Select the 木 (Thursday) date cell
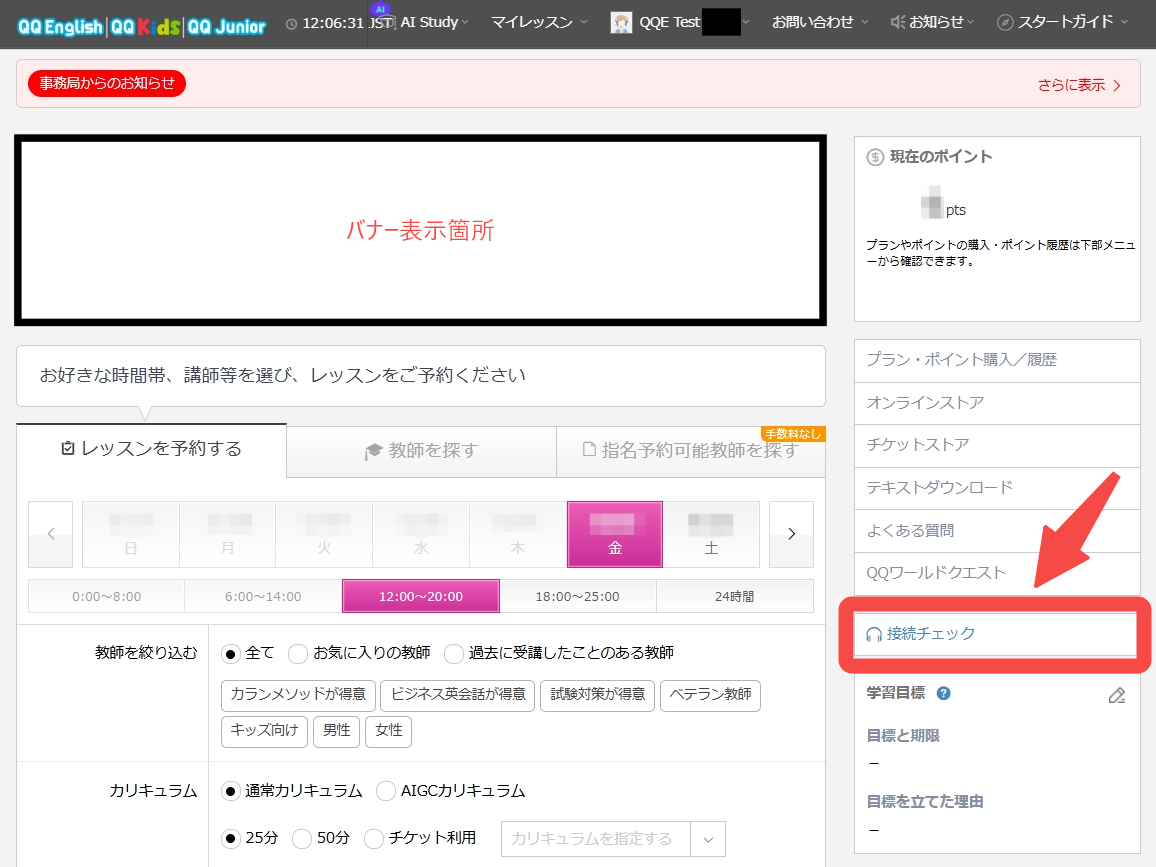 point(518,534)
